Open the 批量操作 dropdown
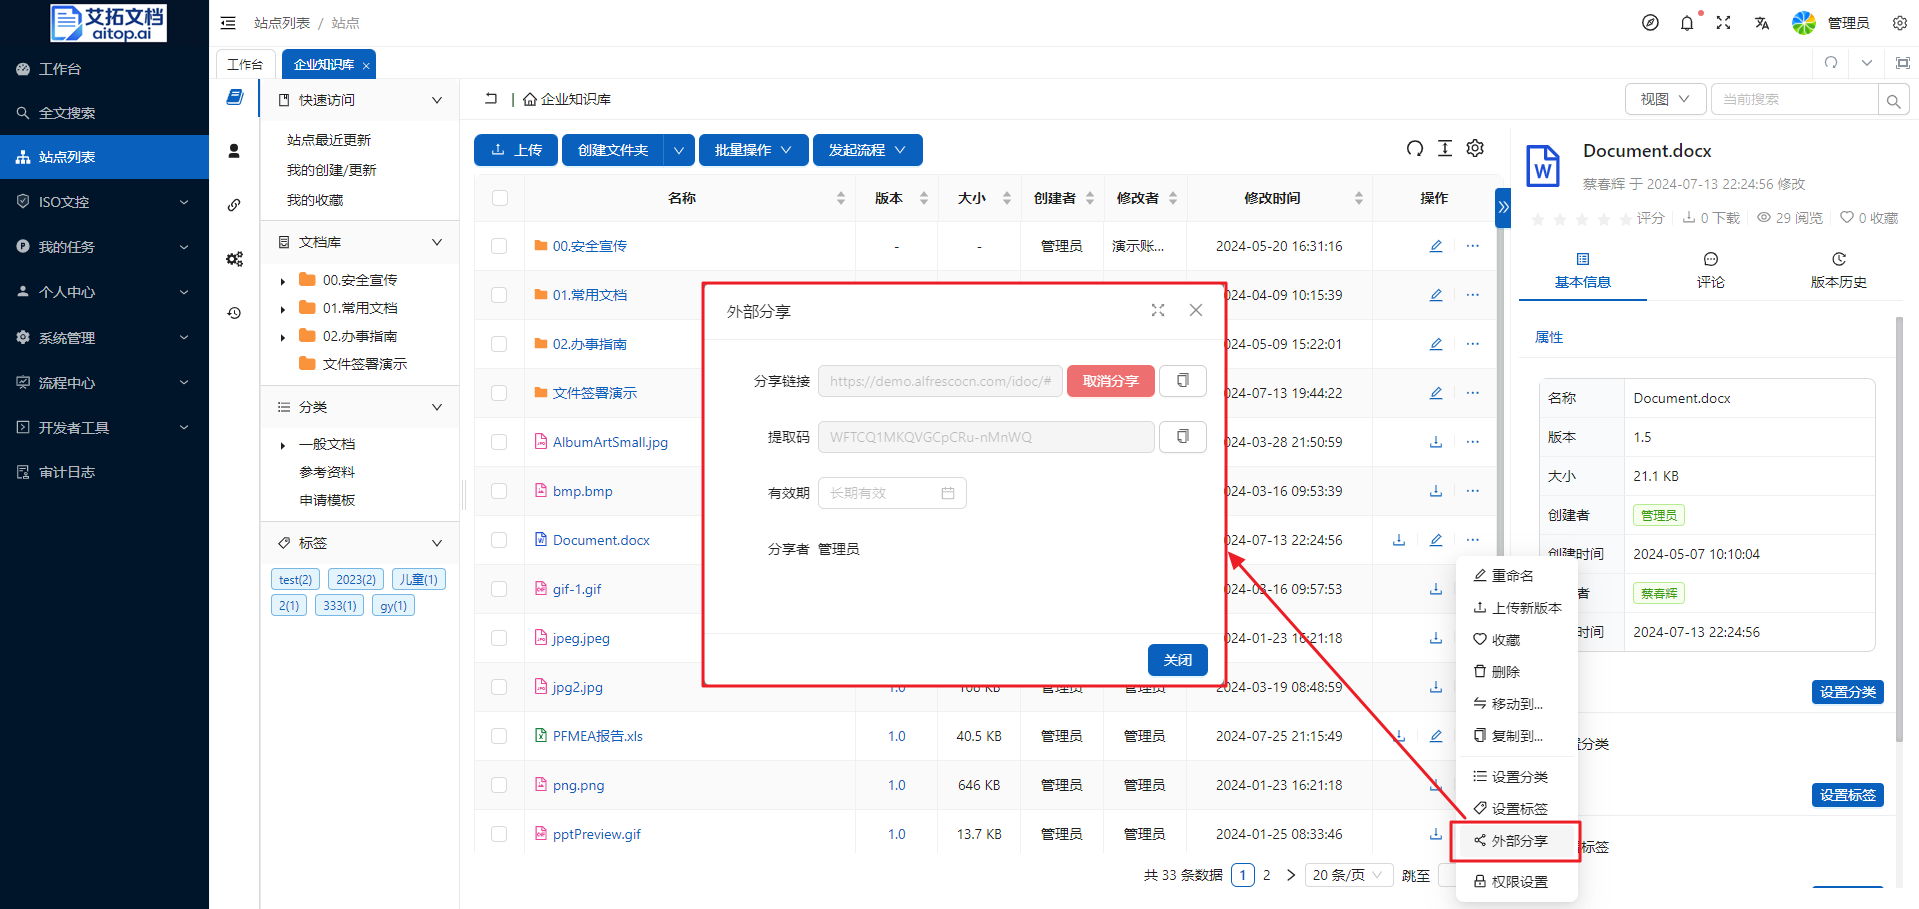 coord(753,150)
